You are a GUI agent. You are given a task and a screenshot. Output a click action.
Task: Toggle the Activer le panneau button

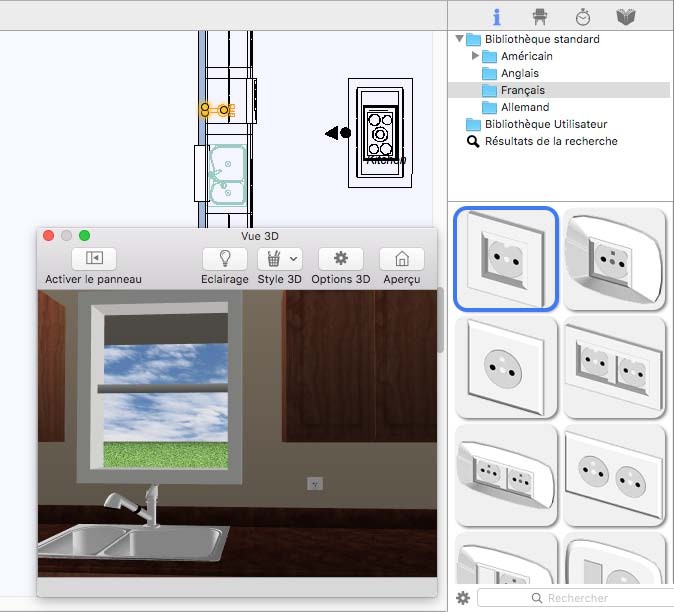[x=94, y=258]
